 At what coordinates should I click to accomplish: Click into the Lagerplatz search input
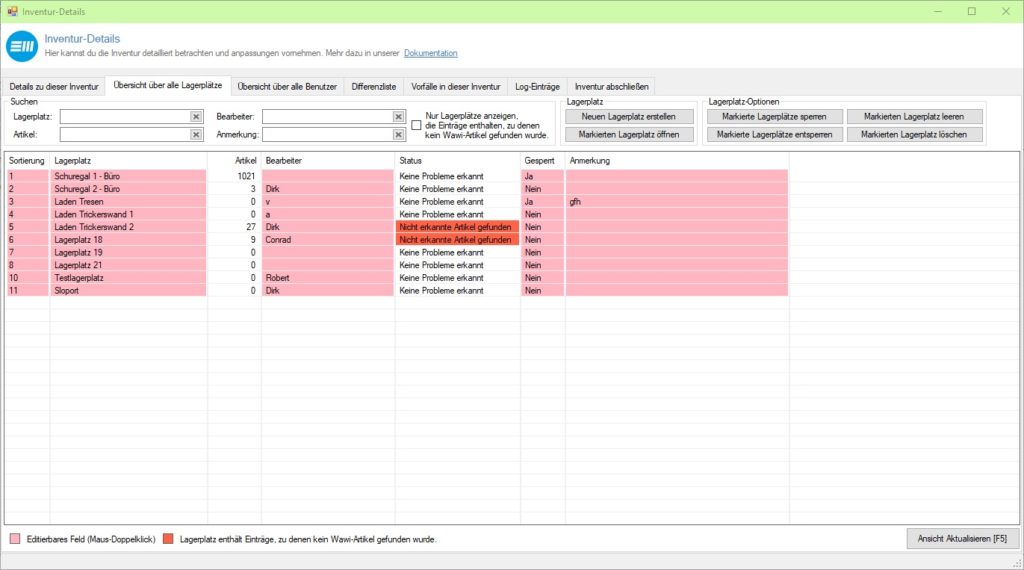click(125, 117)
